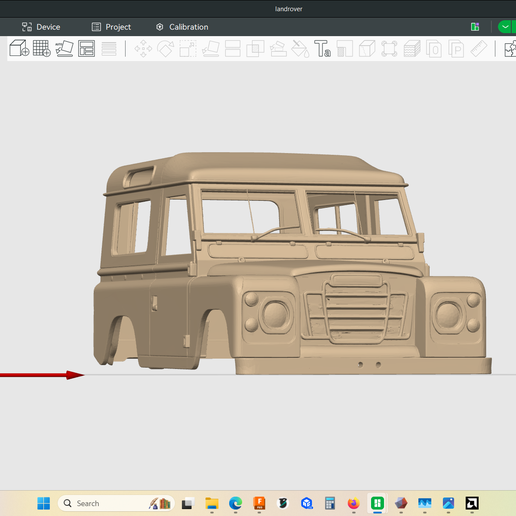This screenshot has height=516, width=516.
Task: Select the Measure ruler tool
Action: click(x=479, y=49)
